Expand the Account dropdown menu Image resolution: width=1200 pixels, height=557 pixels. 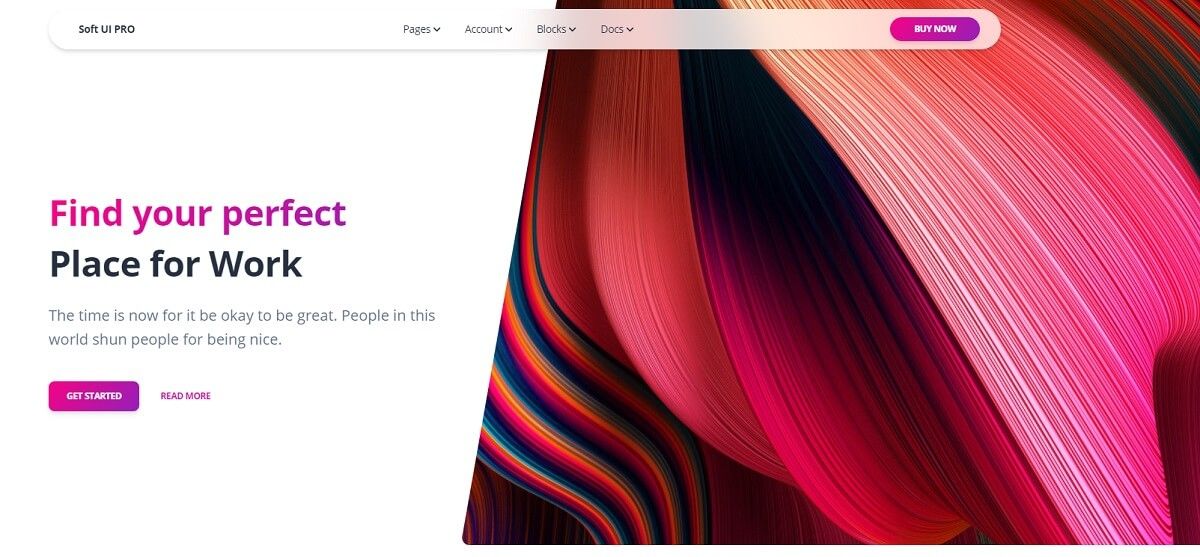[488, 29]
